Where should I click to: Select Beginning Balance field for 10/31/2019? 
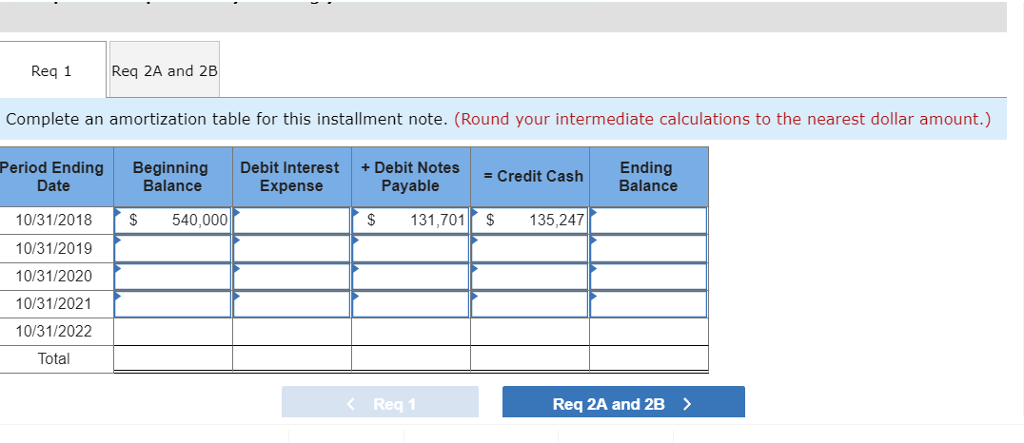pos(172,248)
